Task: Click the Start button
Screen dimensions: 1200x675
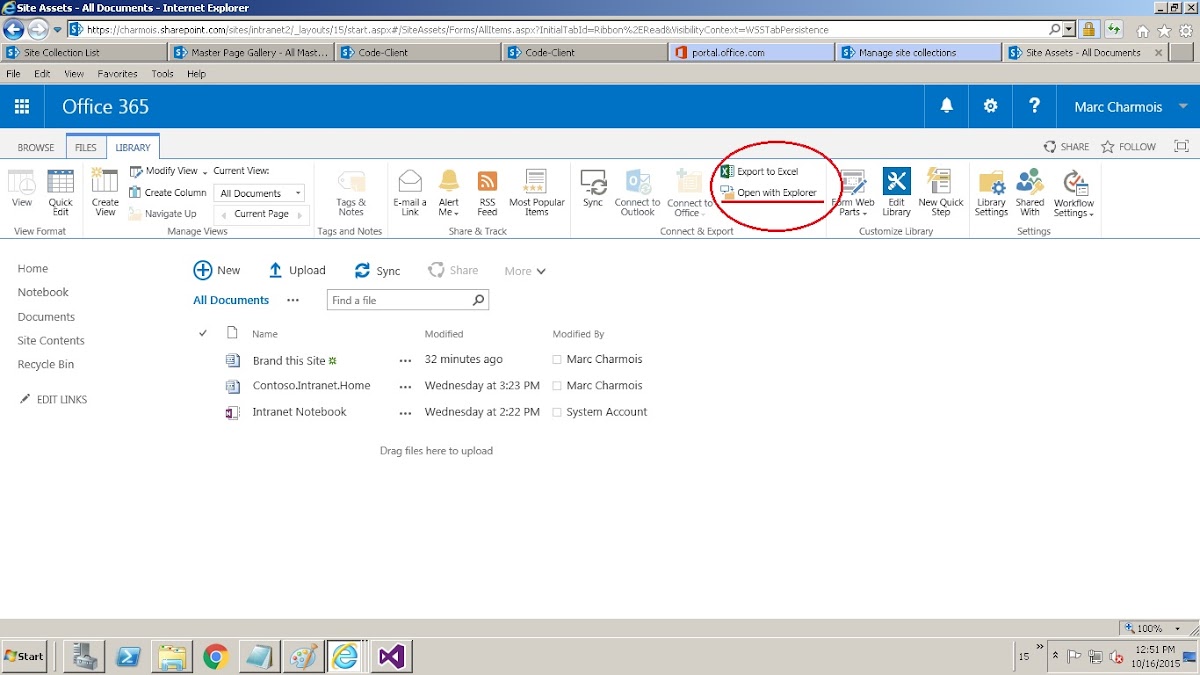Action: [24, 656]
